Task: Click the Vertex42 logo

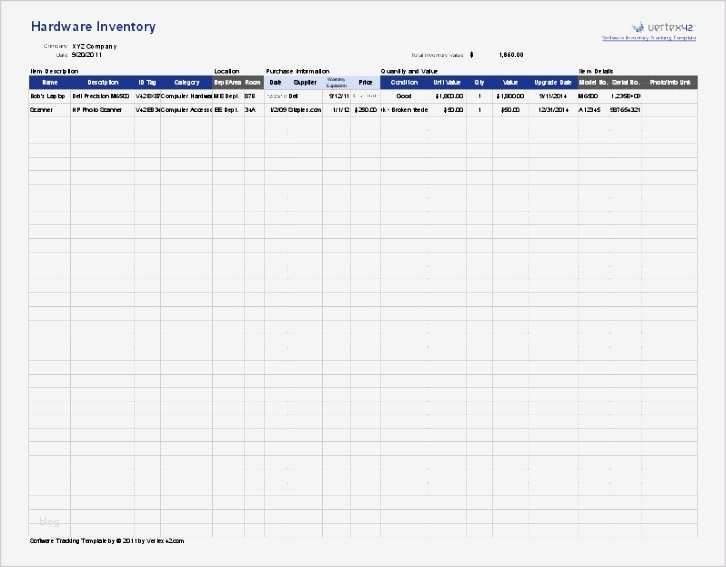Action: tap(663, 27)
